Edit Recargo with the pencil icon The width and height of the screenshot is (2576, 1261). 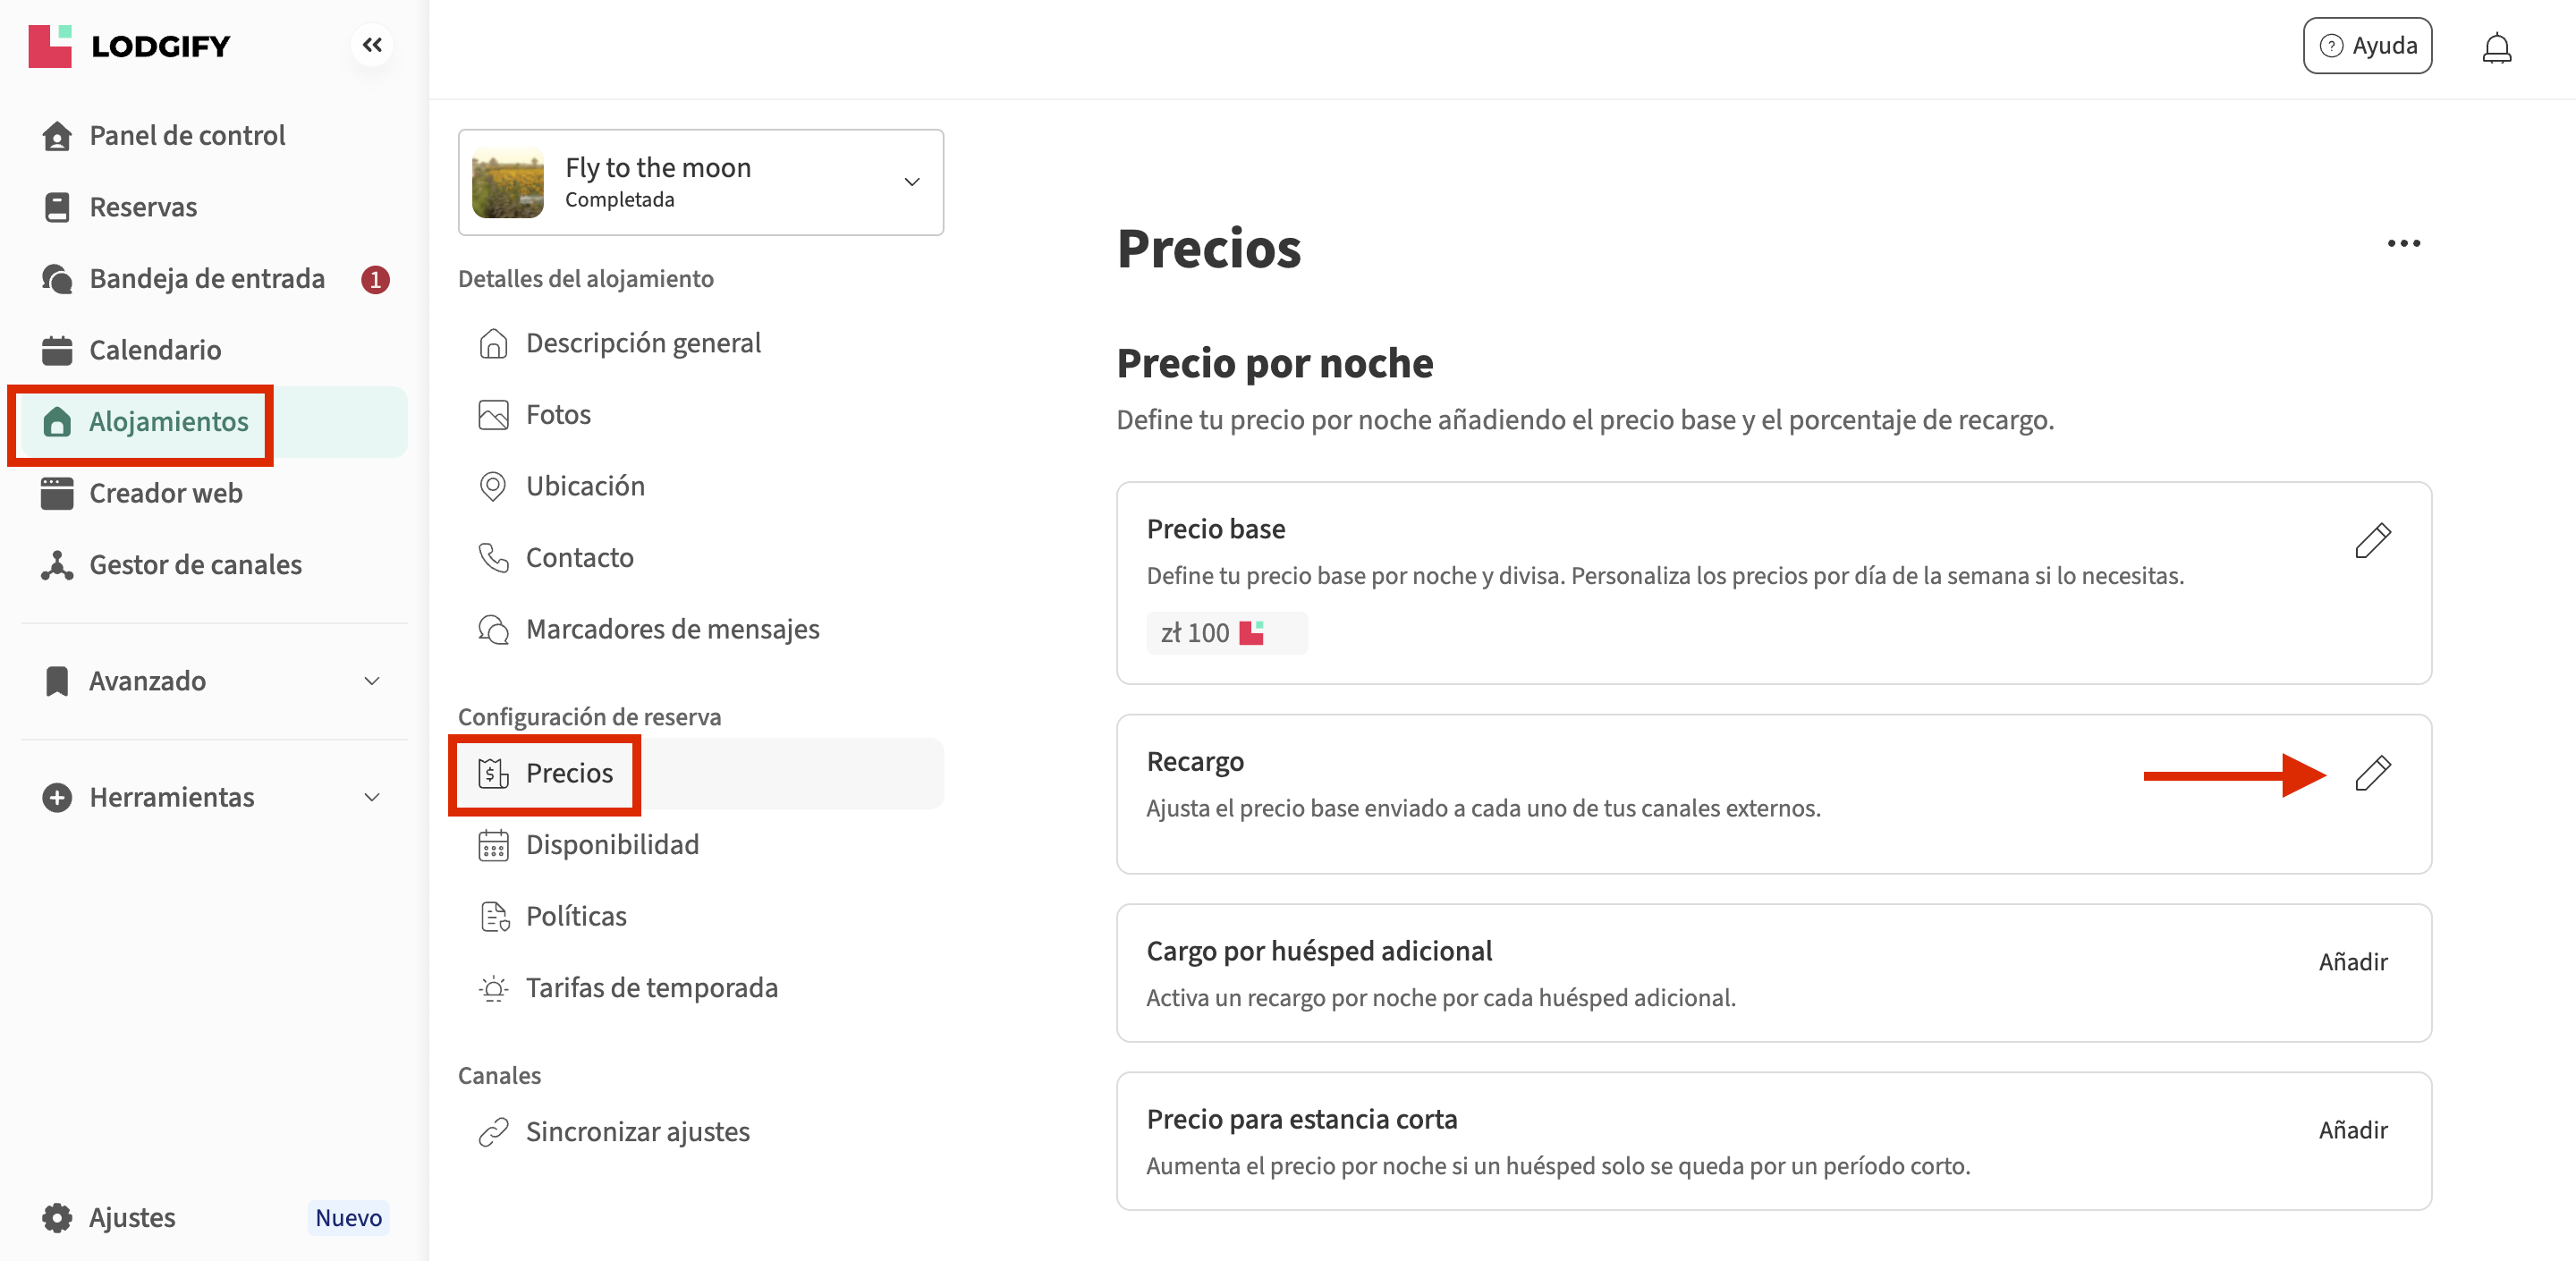click(2372, 773)
